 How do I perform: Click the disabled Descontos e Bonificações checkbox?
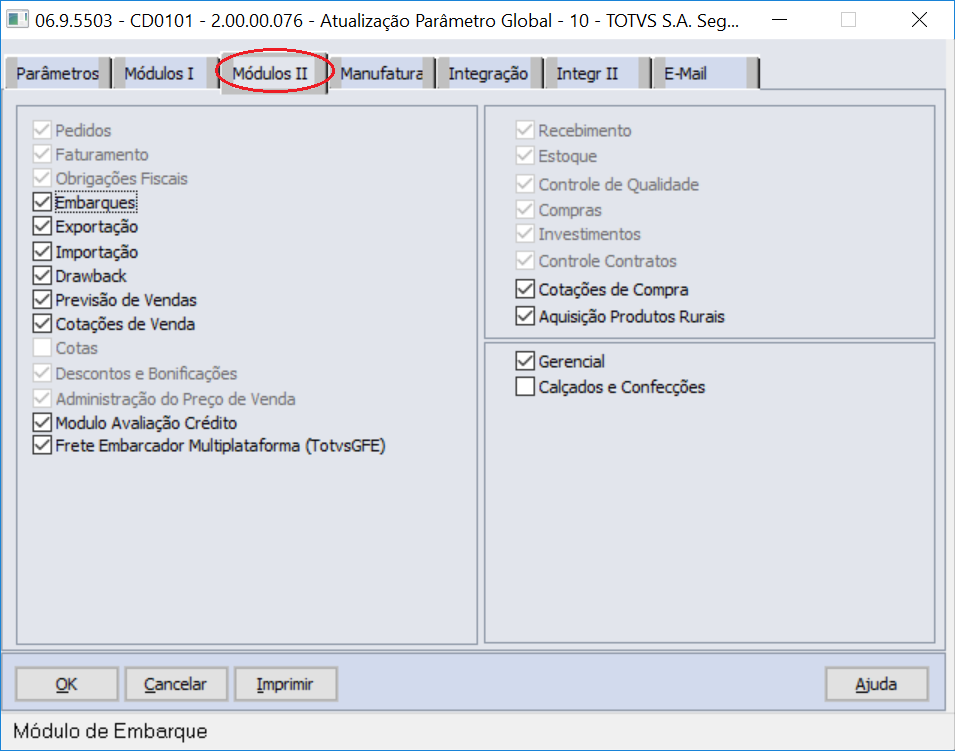[42, 373]
